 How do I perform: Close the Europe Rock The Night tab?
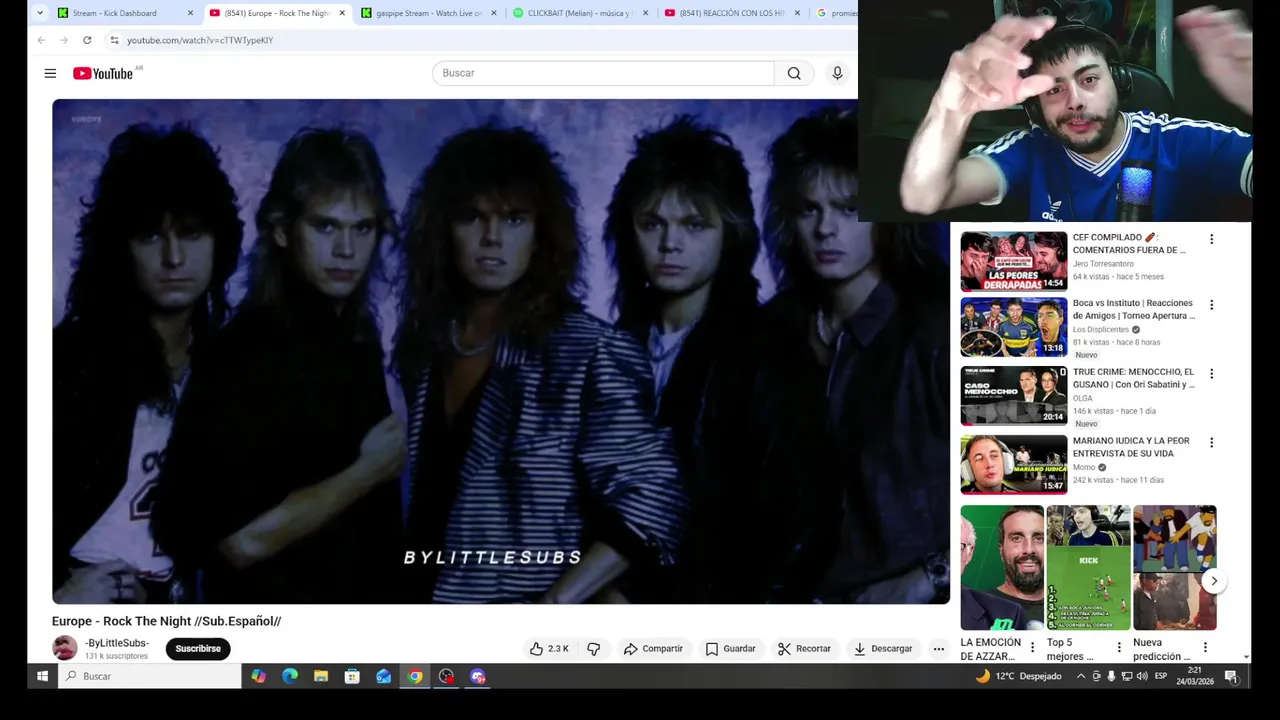click(342, 13)
